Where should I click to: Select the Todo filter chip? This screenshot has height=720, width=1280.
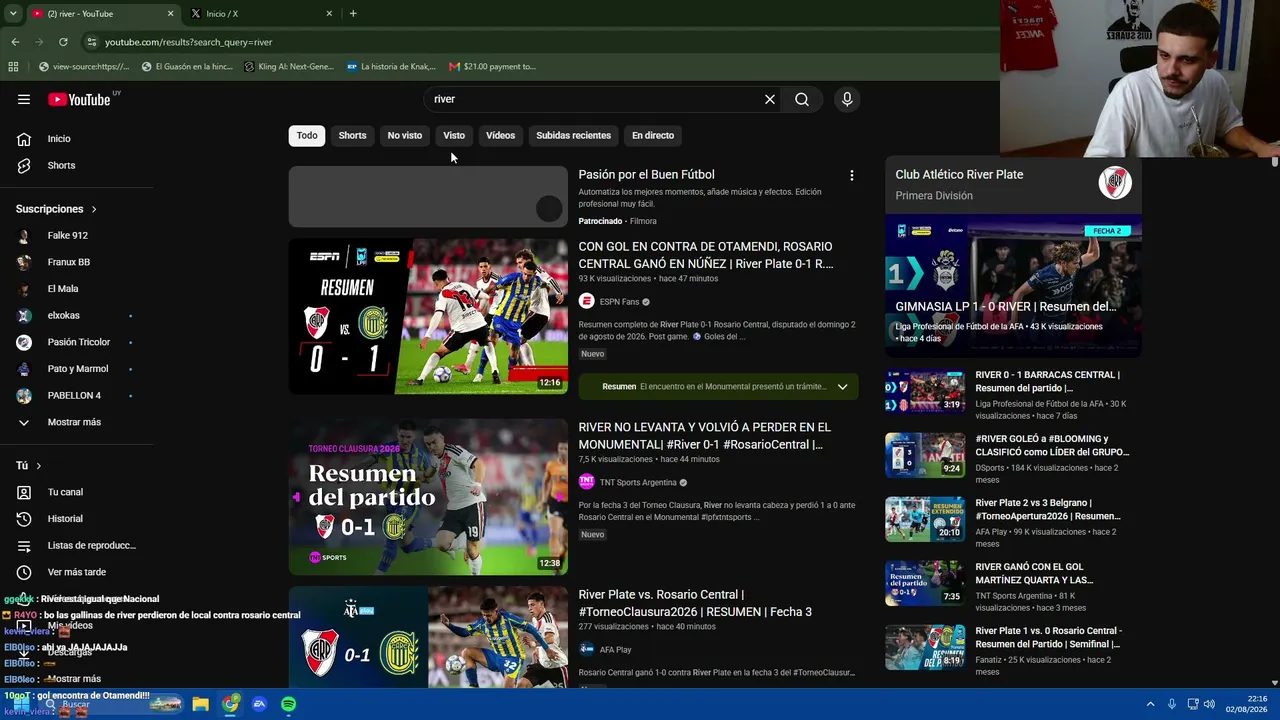pos(307,136)
